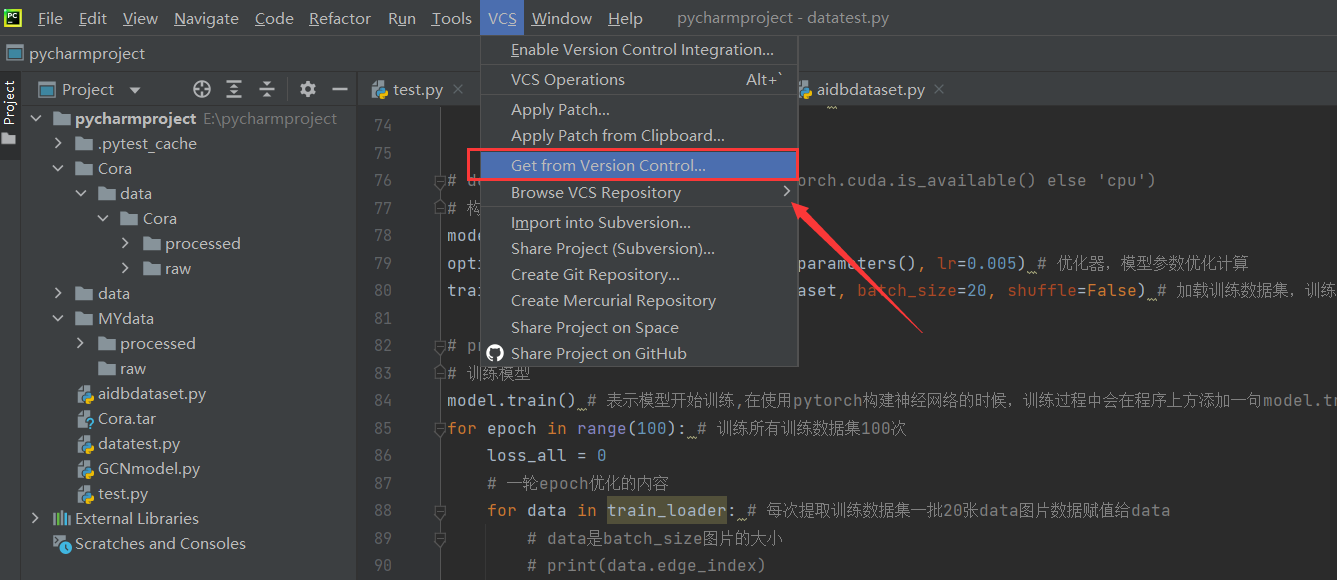Image resolution: width=1337 pixels, height=580 pixels.
Task: Expand the External Libraries node
Action: click(36, 518)
